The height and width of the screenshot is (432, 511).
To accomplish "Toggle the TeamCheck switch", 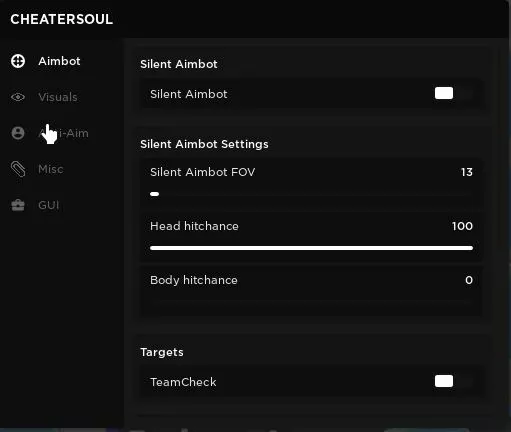I will (453, 381).
